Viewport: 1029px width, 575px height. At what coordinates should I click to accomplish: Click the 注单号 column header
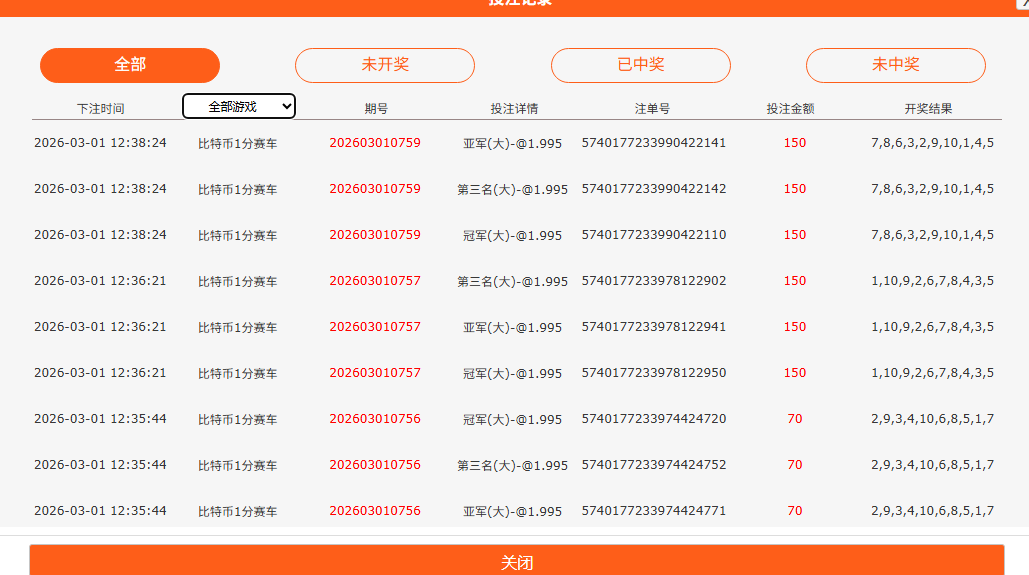pos(653,108)
